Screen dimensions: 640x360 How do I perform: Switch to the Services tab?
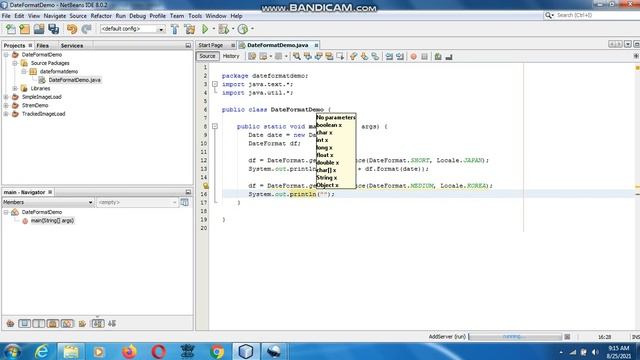[72, 46]
